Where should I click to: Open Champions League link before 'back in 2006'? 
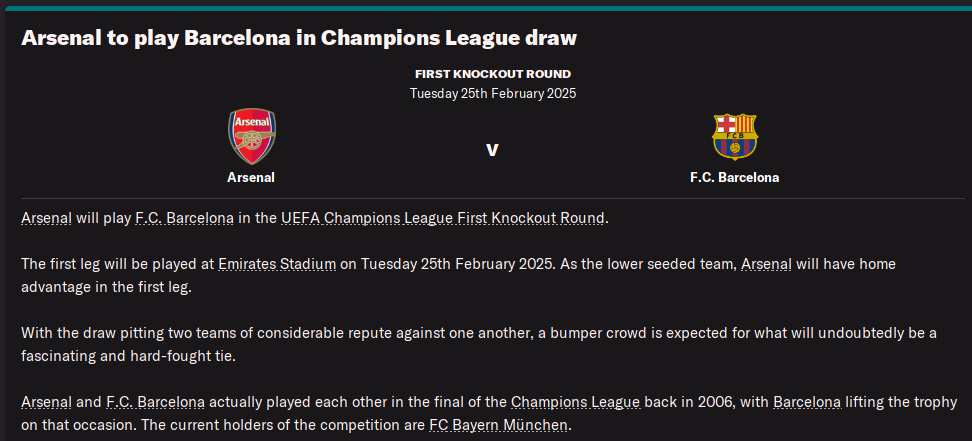(575, 403)
